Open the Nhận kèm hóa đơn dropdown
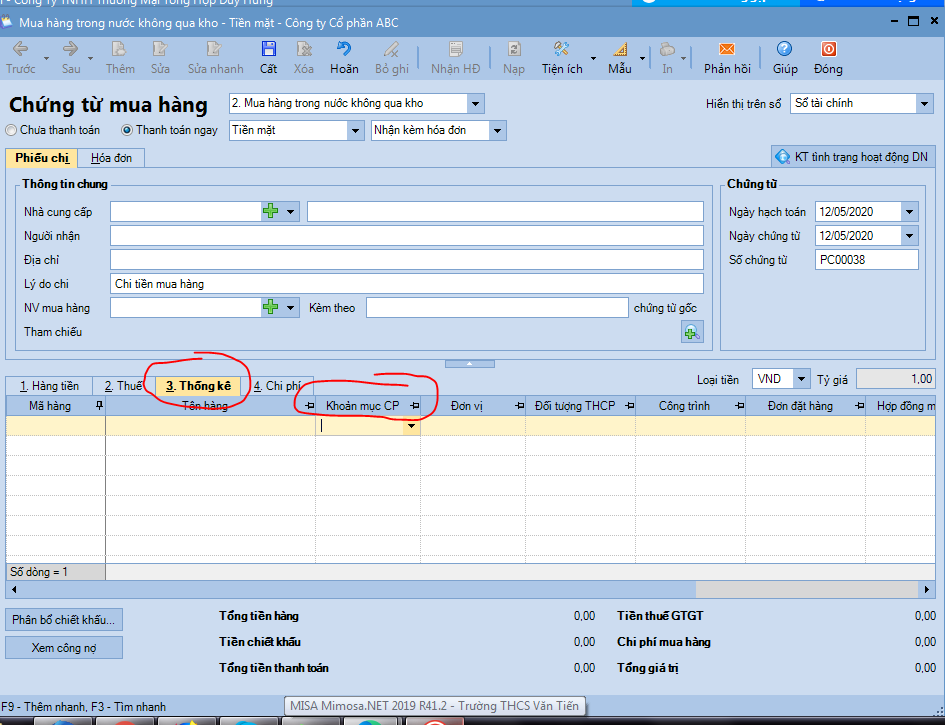 [497, 130]
